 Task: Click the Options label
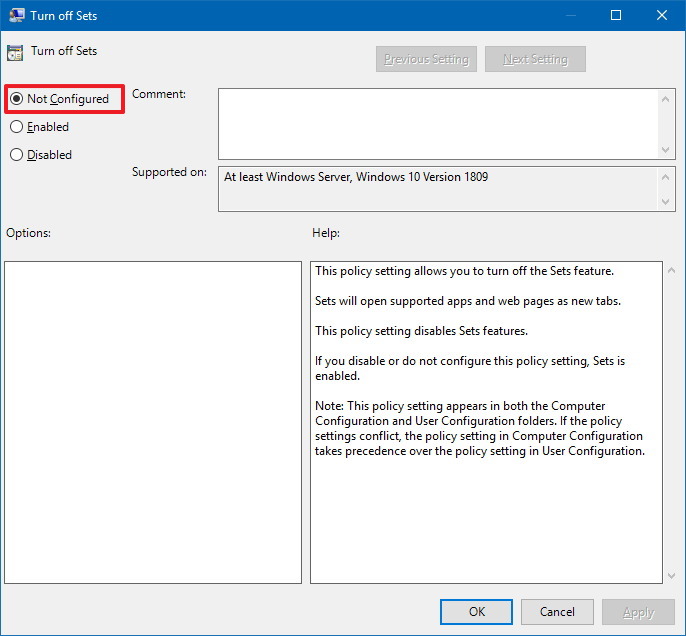[28, 233]
